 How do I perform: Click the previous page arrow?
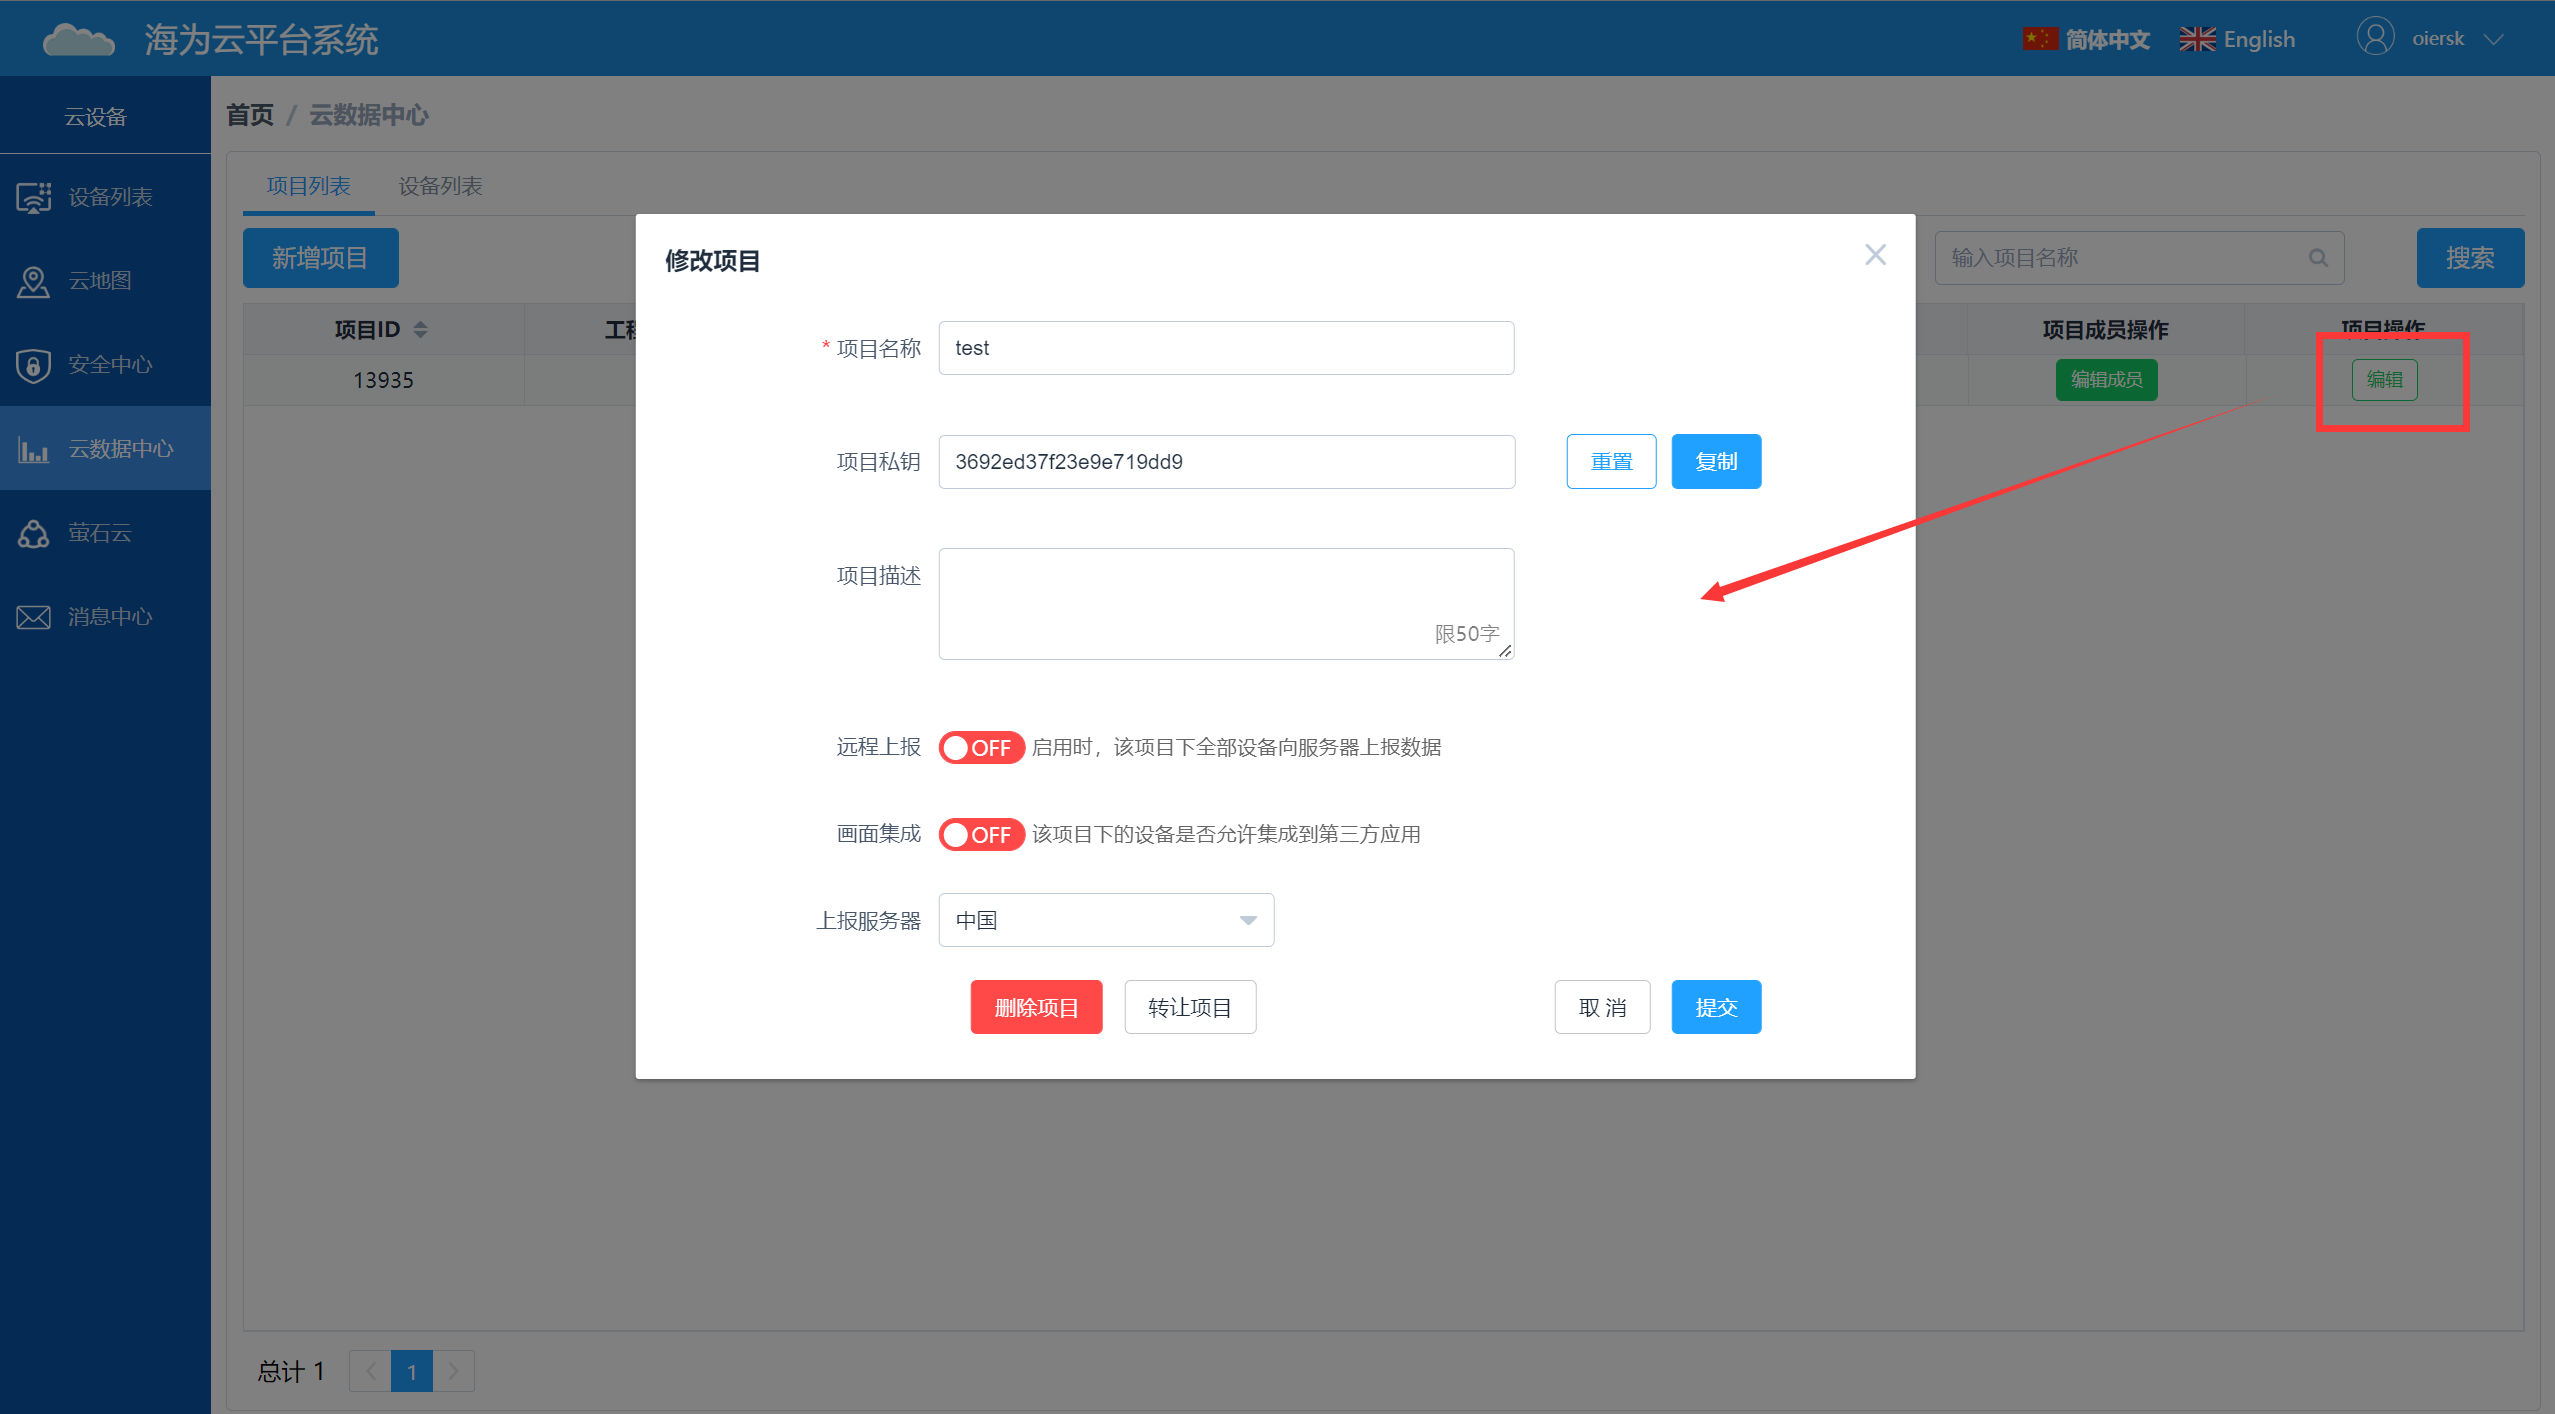coord(370,1371)
